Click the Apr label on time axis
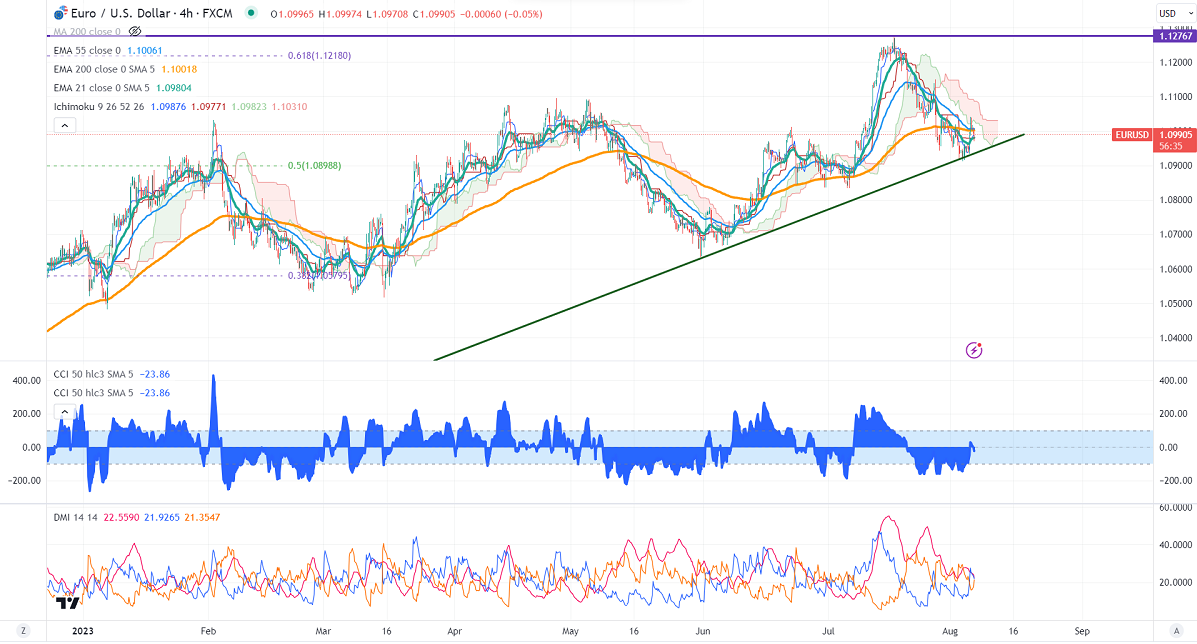Viewport: 1197px width, 644px height. pos(454,631)
